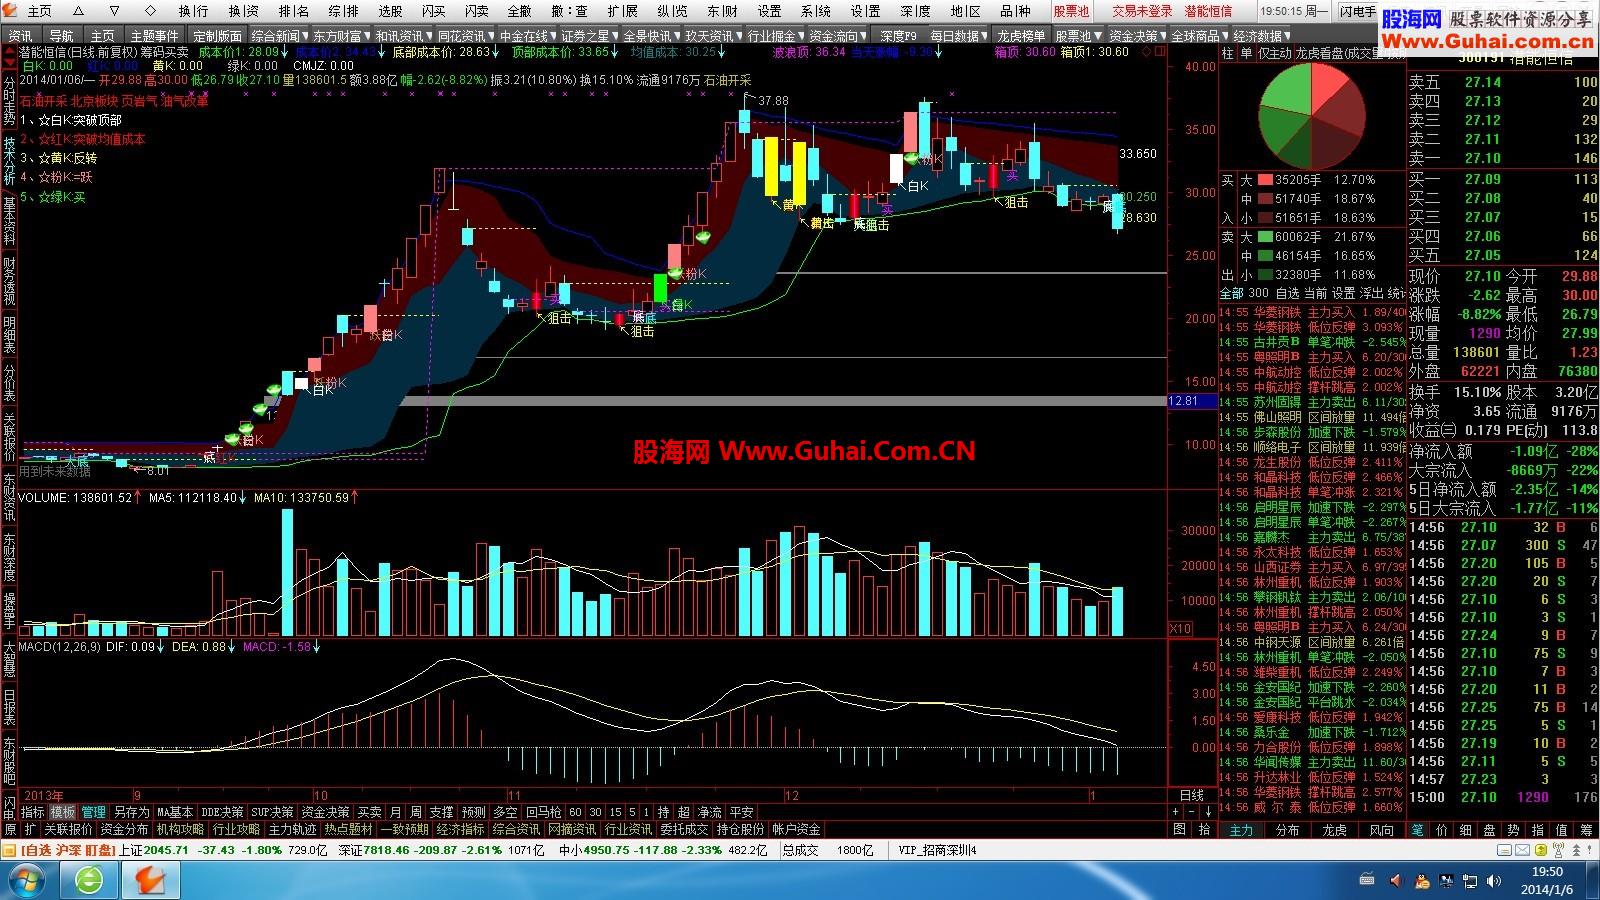Open the 主页 menu in top bar

pos(39,11)
